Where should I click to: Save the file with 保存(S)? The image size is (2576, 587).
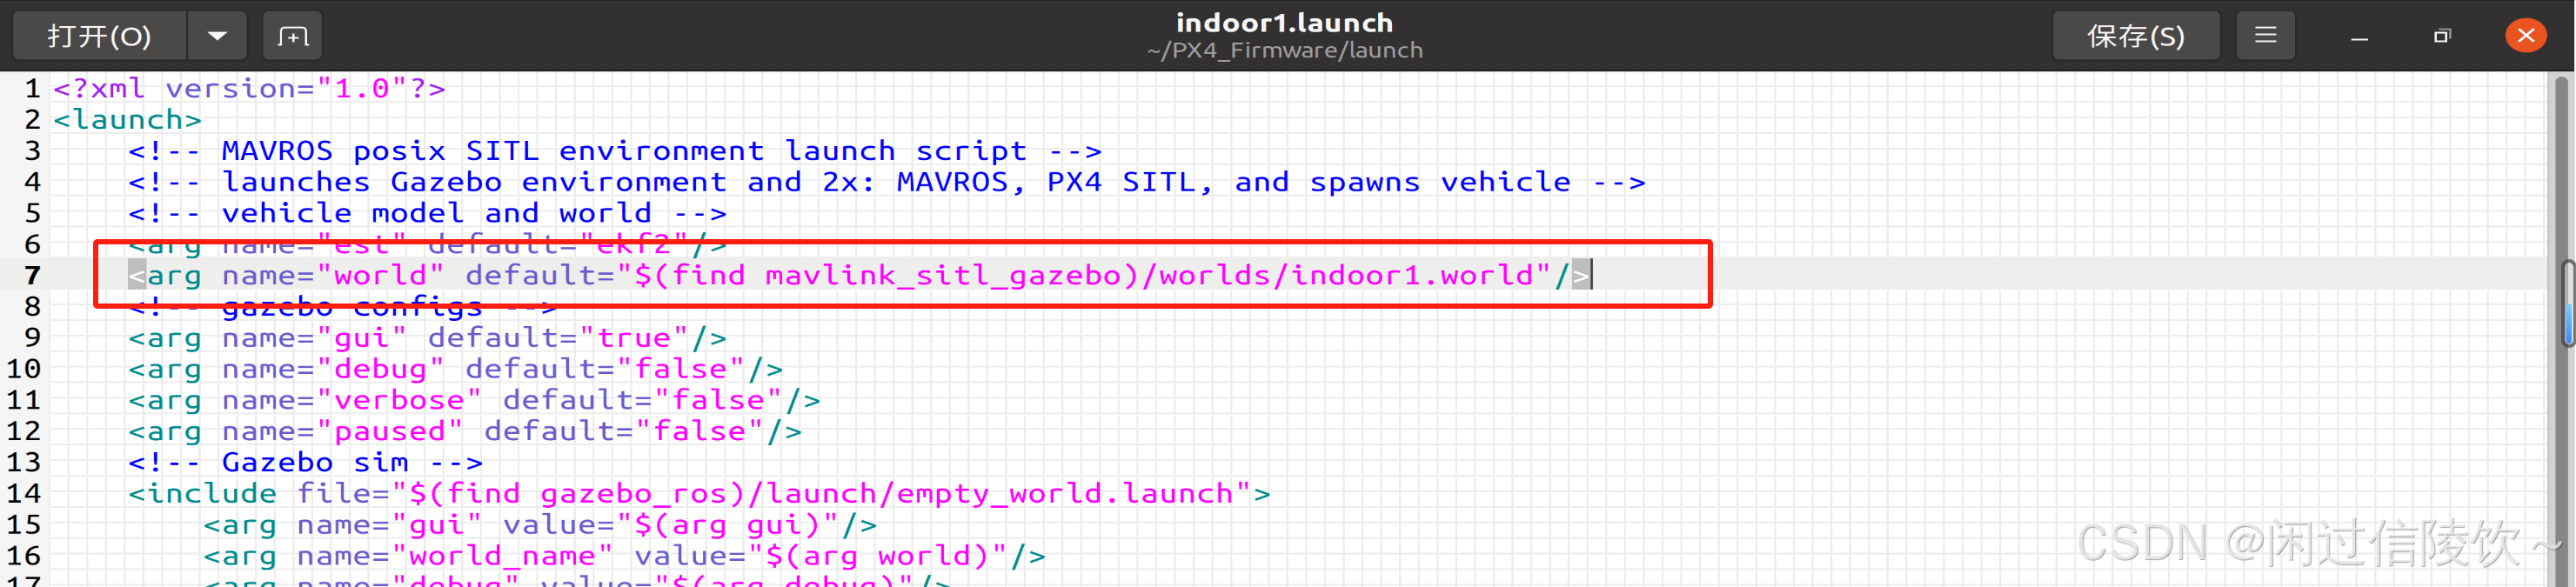[x=2136, y=36]
